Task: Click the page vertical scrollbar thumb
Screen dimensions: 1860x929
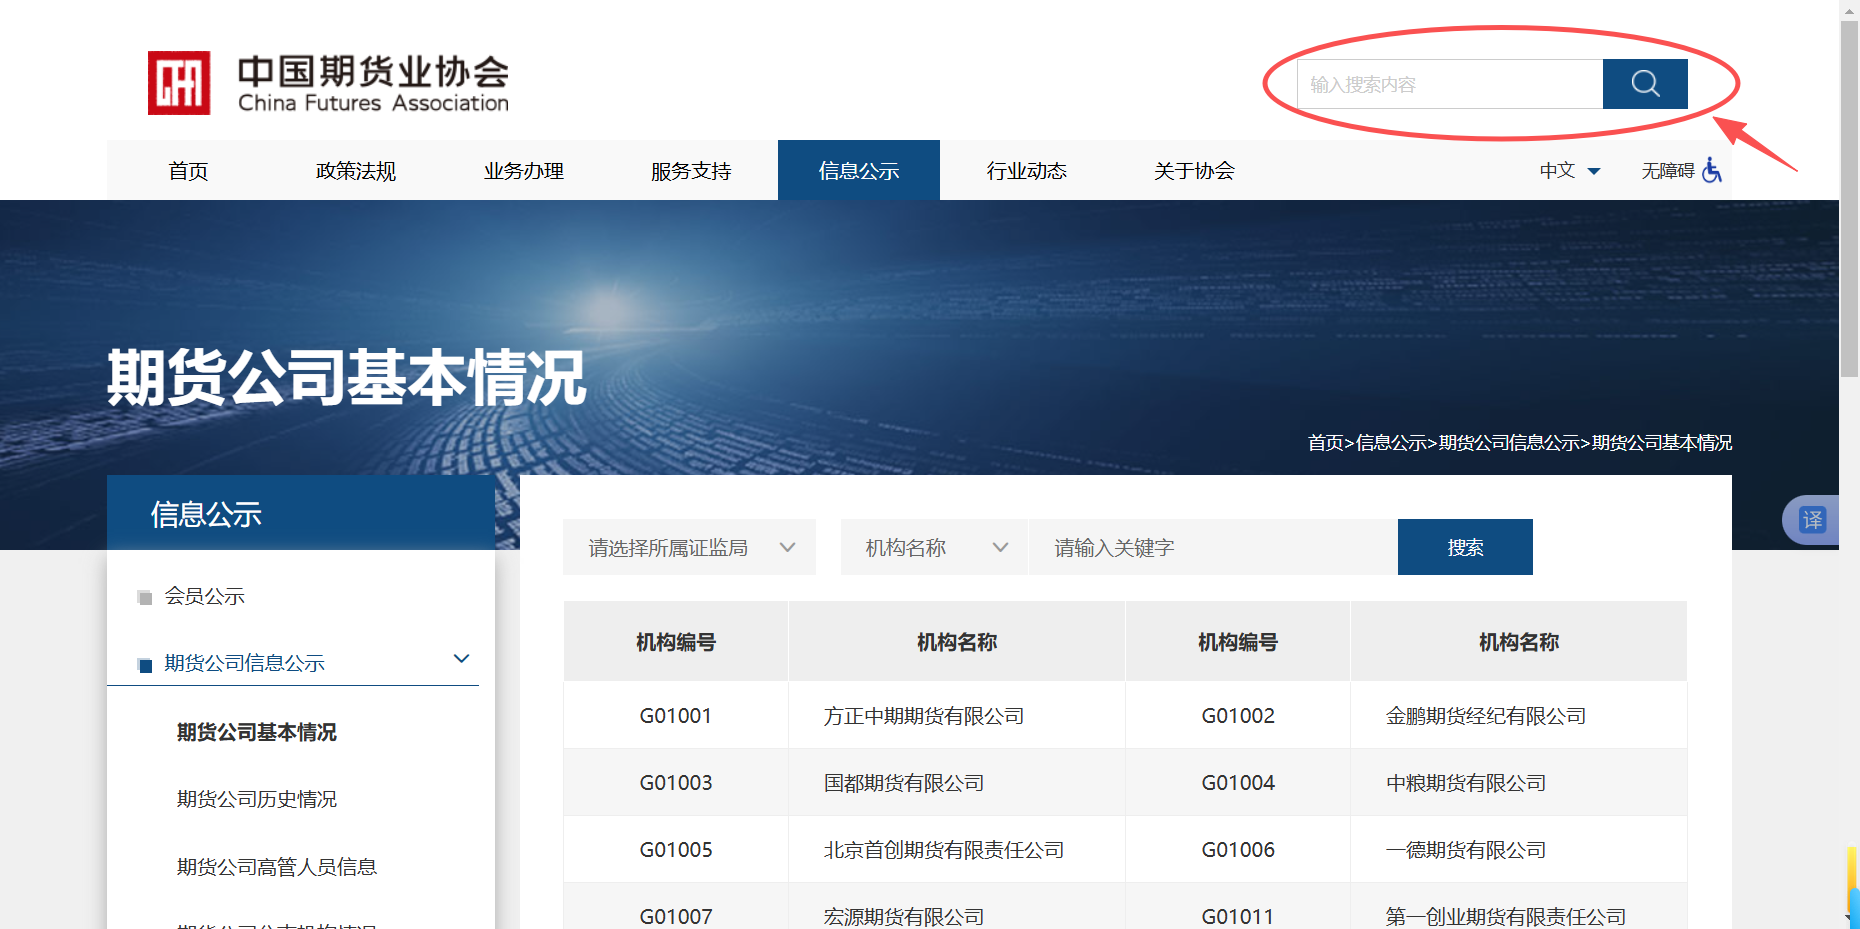Action: coord(1849,200)
